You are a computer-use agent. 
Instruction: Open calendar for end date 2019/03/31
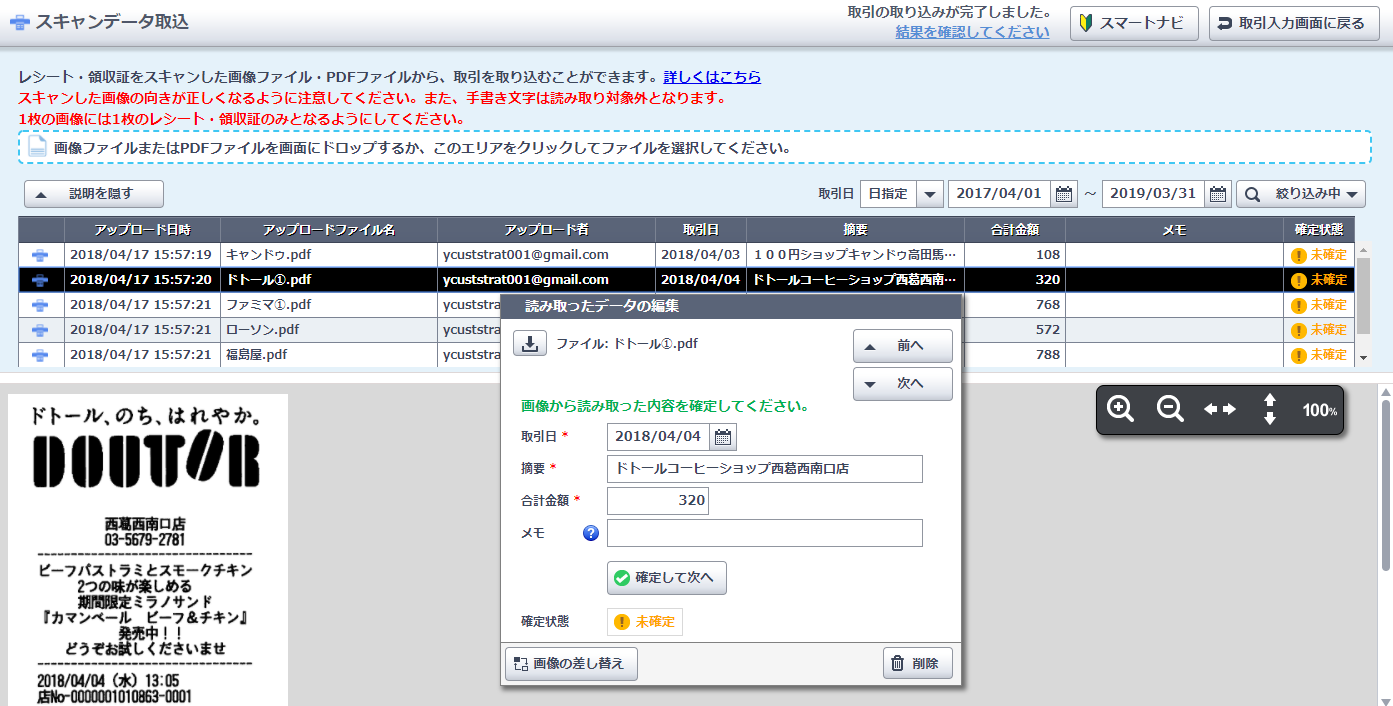(1218, 193)
